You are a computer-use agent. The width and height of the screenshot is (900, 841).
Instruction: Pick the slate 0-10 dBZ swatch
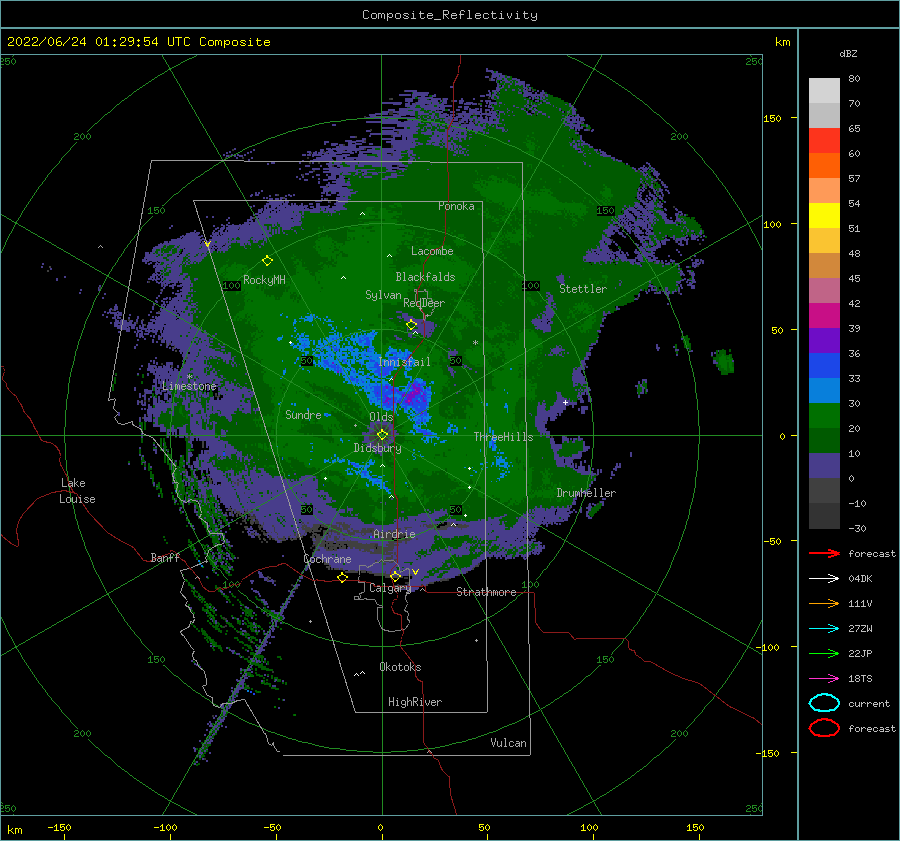tap(824, 466)
